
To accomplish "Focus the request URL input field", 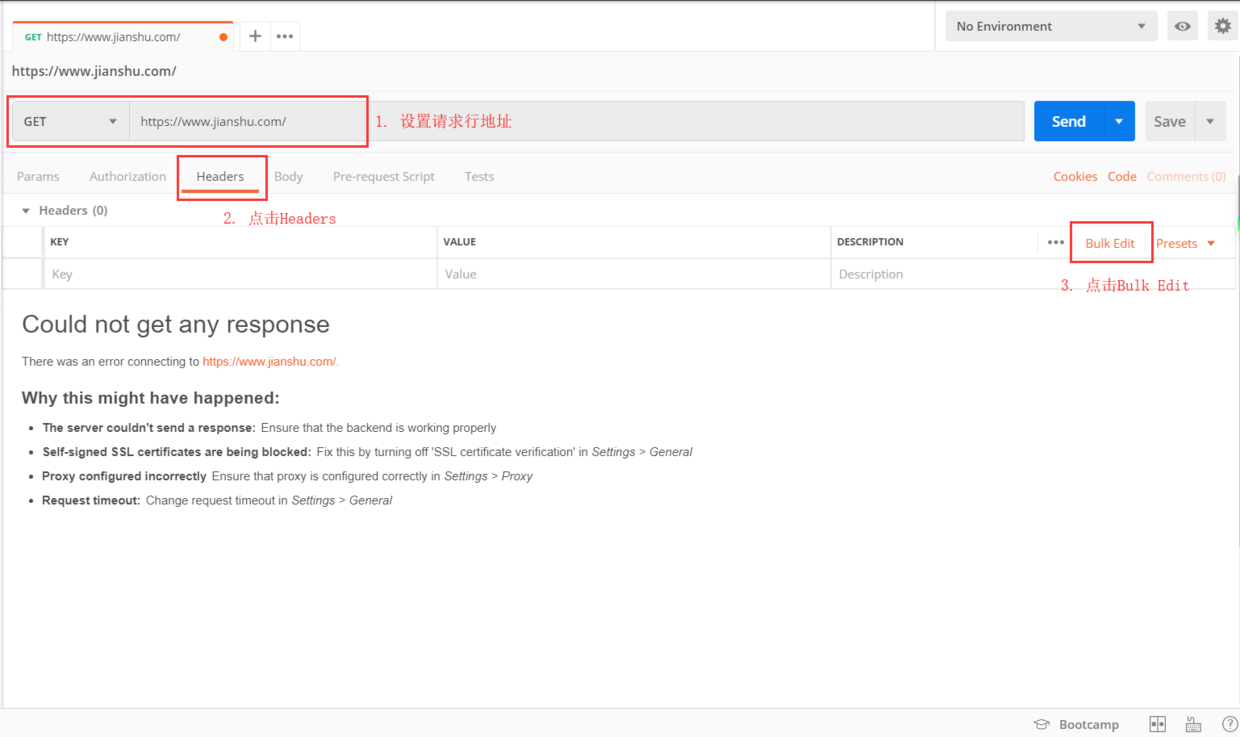I will [x=577, y=121].
